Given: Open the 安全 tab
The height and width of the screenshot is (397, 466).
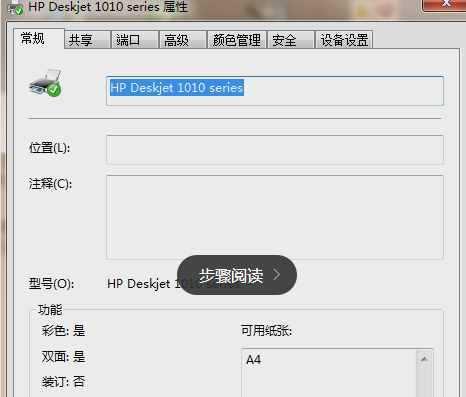Looking at the screenshot, I should [291, 40].
